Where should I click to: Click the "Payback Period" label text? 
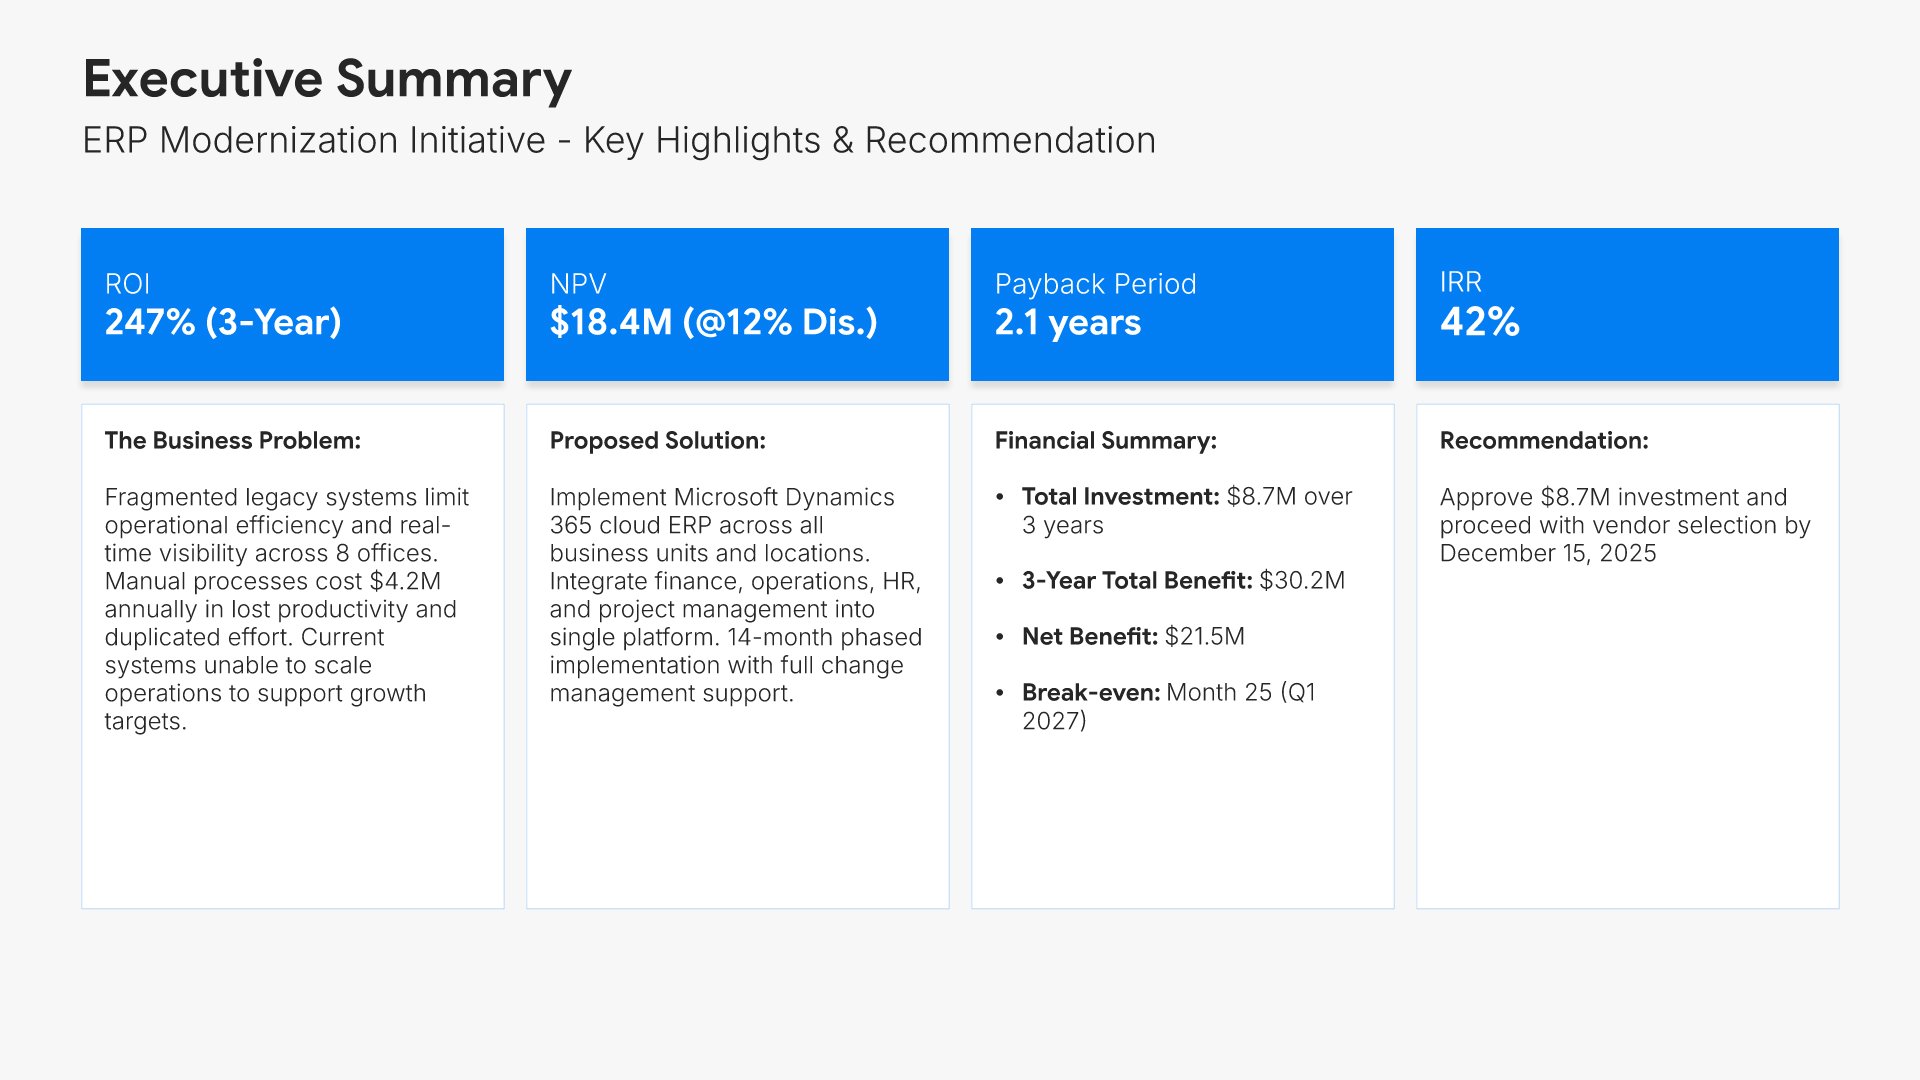pos(1095,284)
